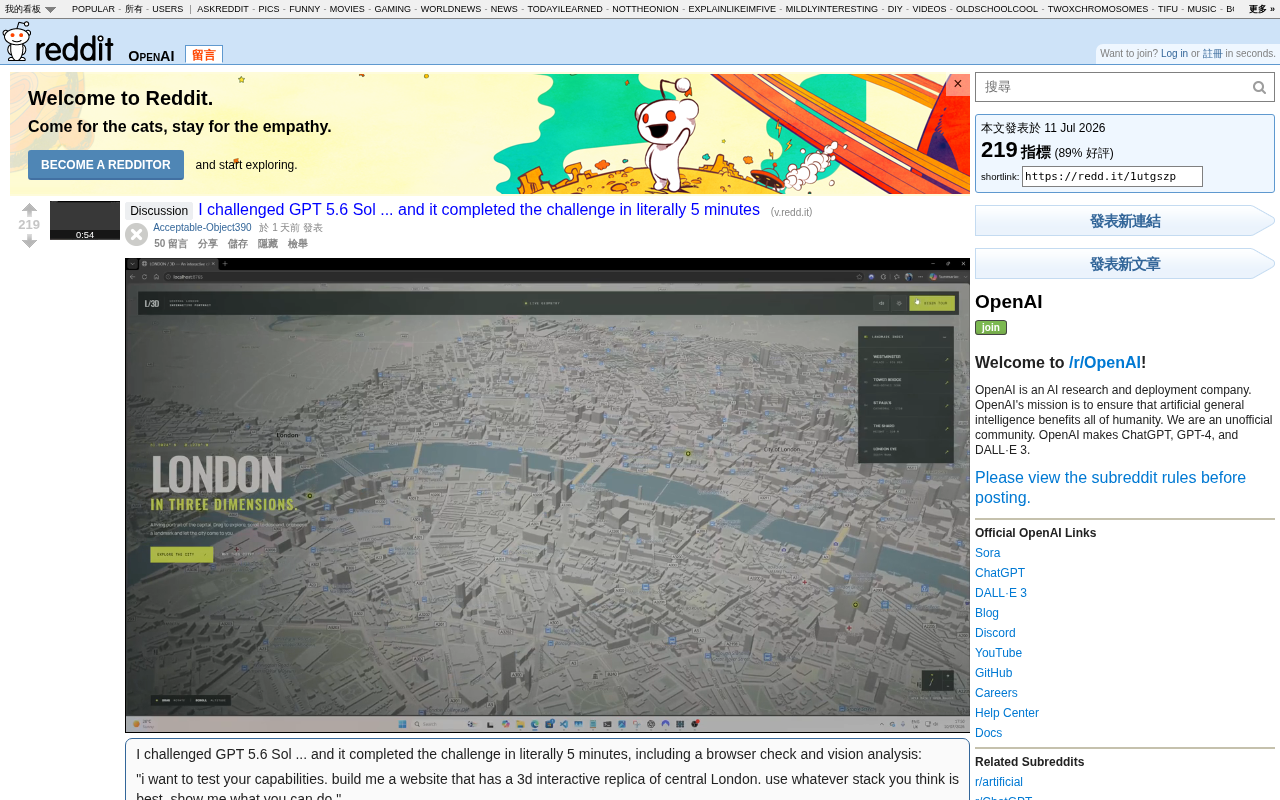Open DIY in the top bar

click(x=895, y=9)
